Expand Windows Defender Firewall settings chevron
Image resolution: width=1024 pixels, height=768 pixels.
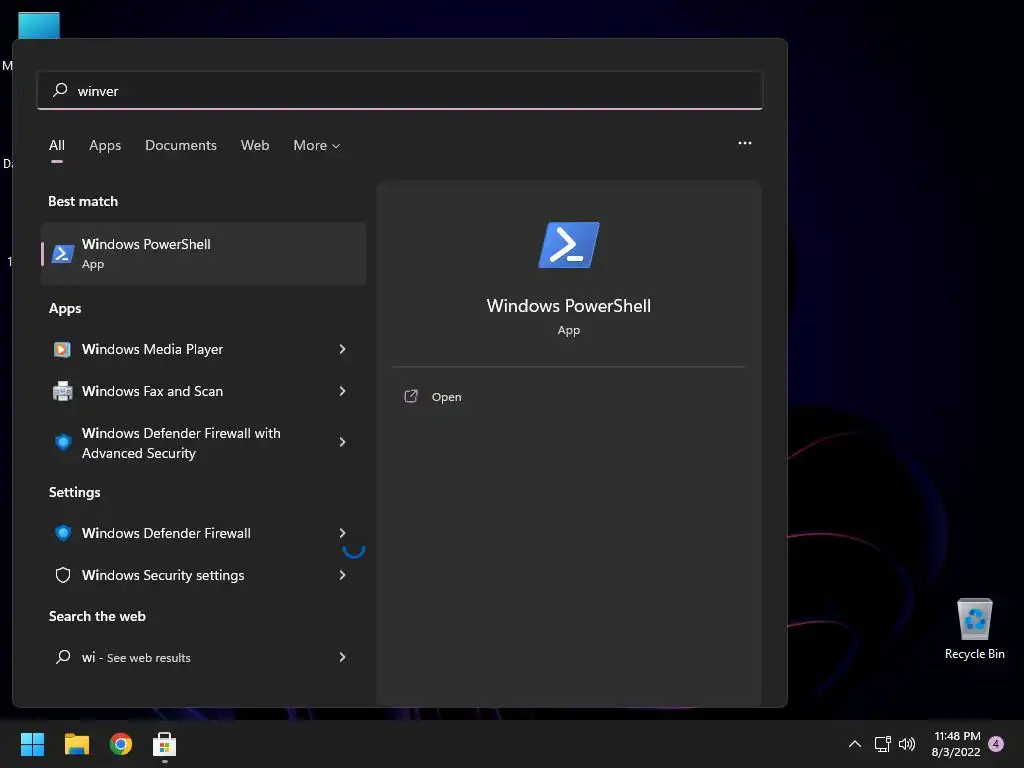pyautogui.click(x=342, y=533)
